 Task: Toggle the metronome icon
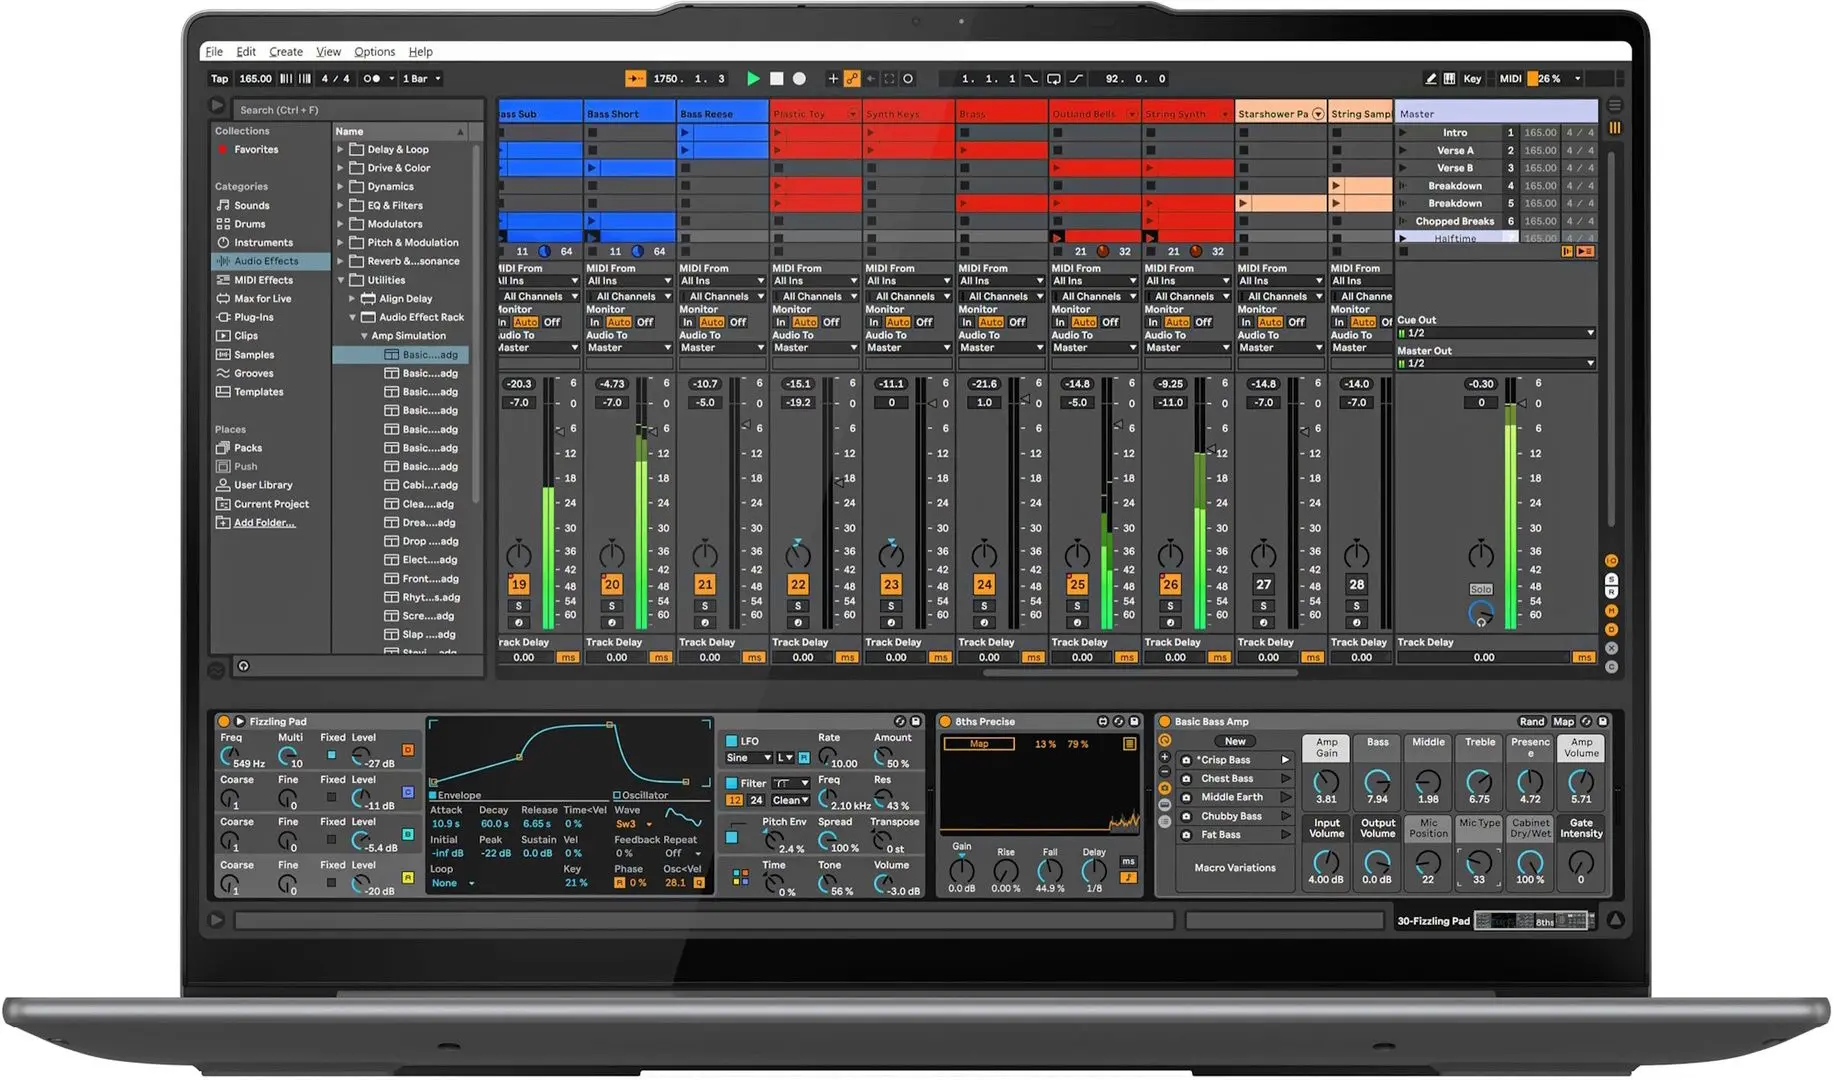point(372,78)
